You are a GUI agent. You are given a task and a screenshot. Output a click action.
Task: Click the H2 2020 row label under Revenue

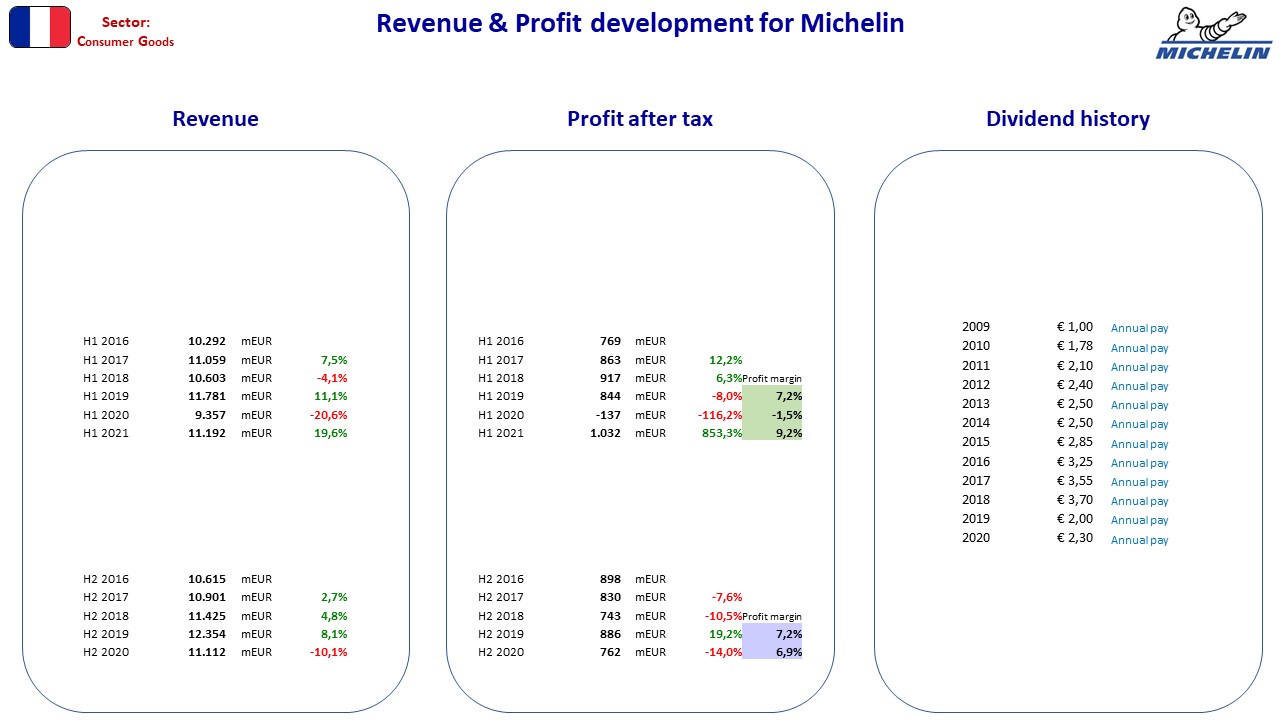(106, 652)
